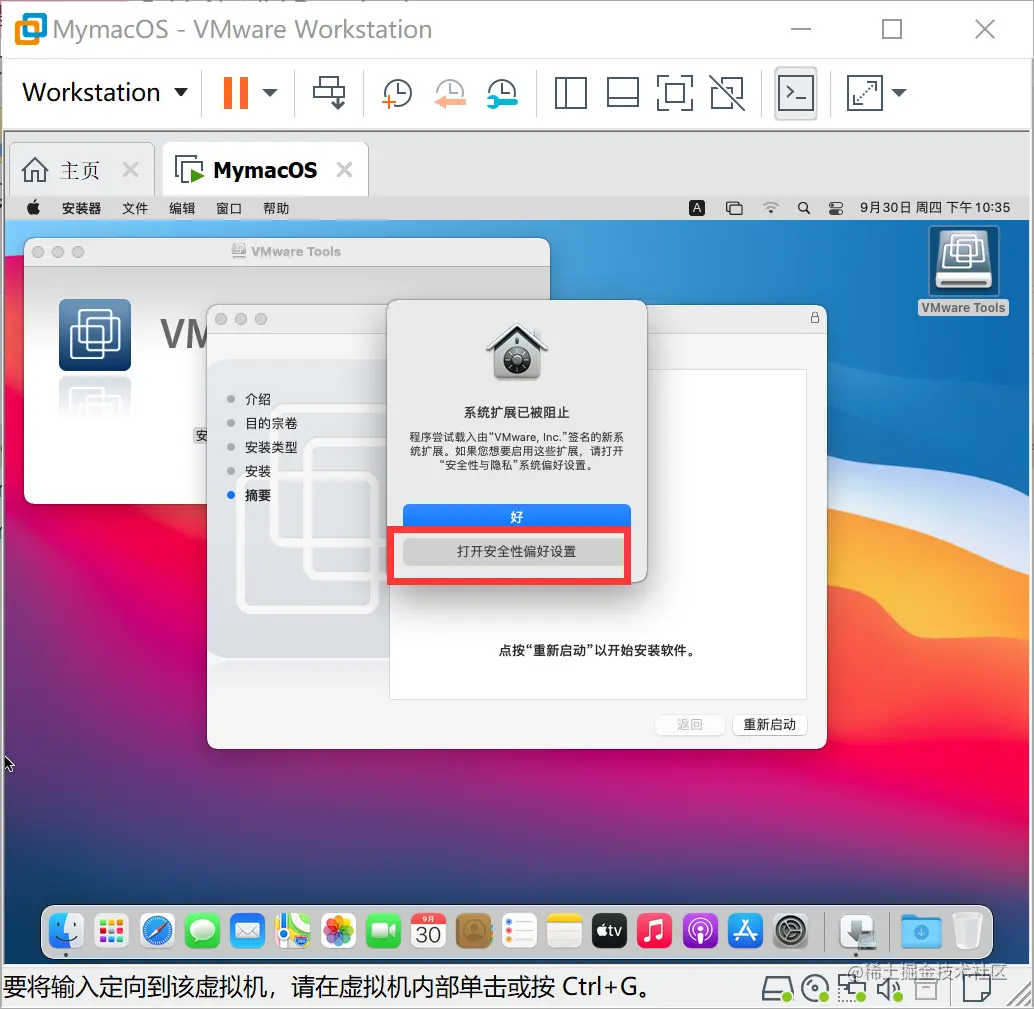Open Maps from the dock
The height and width of the screenshot is (1009, 1034).
[x=293, y=931]
